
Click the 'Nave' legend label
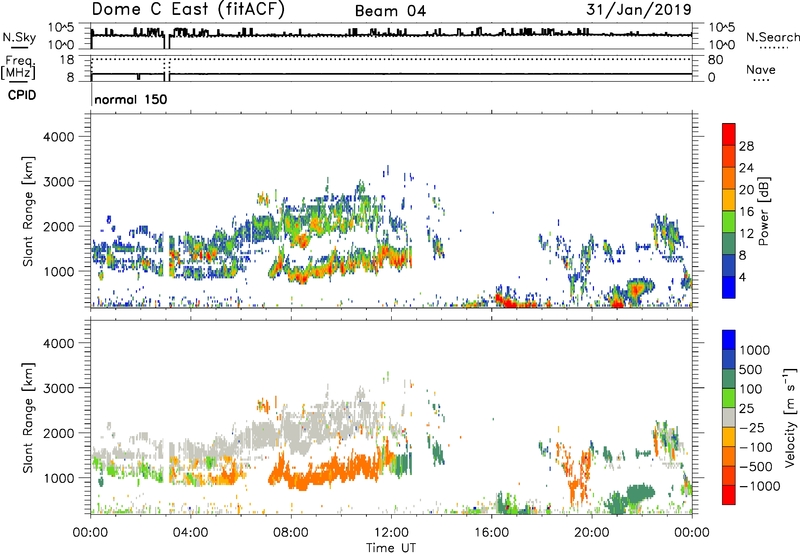pos(761,70)
